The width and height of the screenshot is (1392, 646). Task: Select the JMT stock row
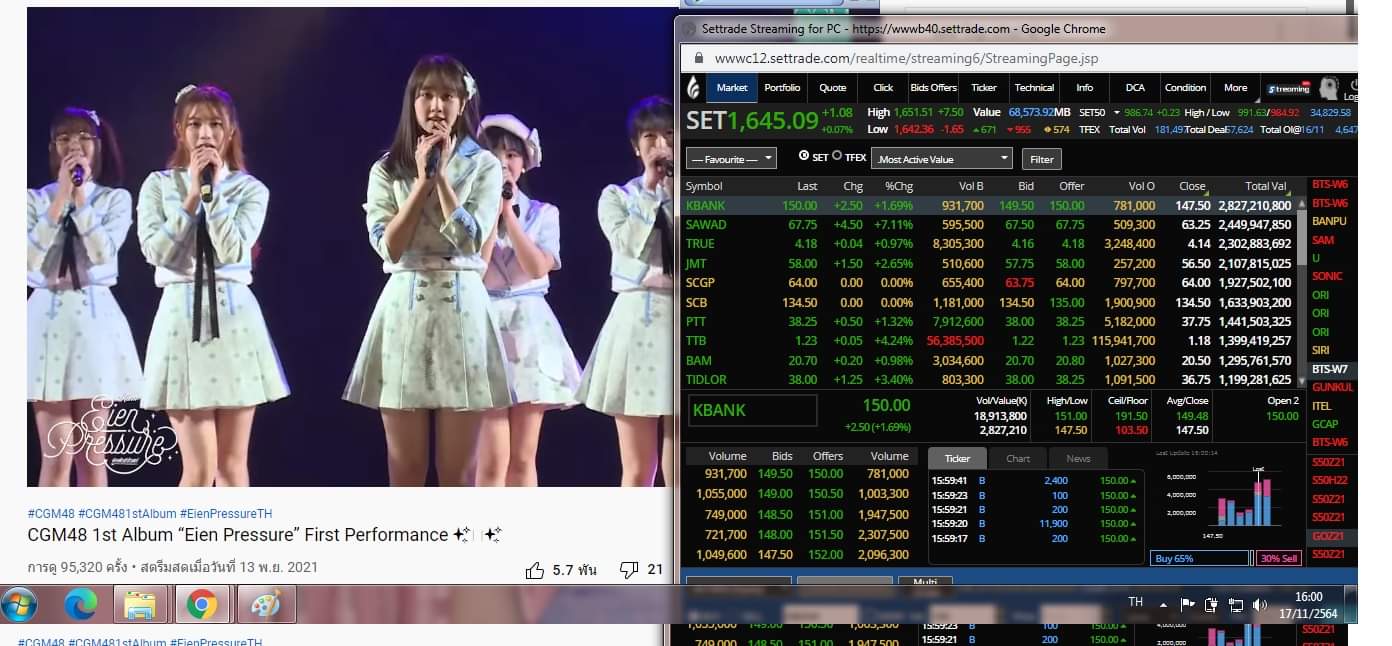(990, 264)
